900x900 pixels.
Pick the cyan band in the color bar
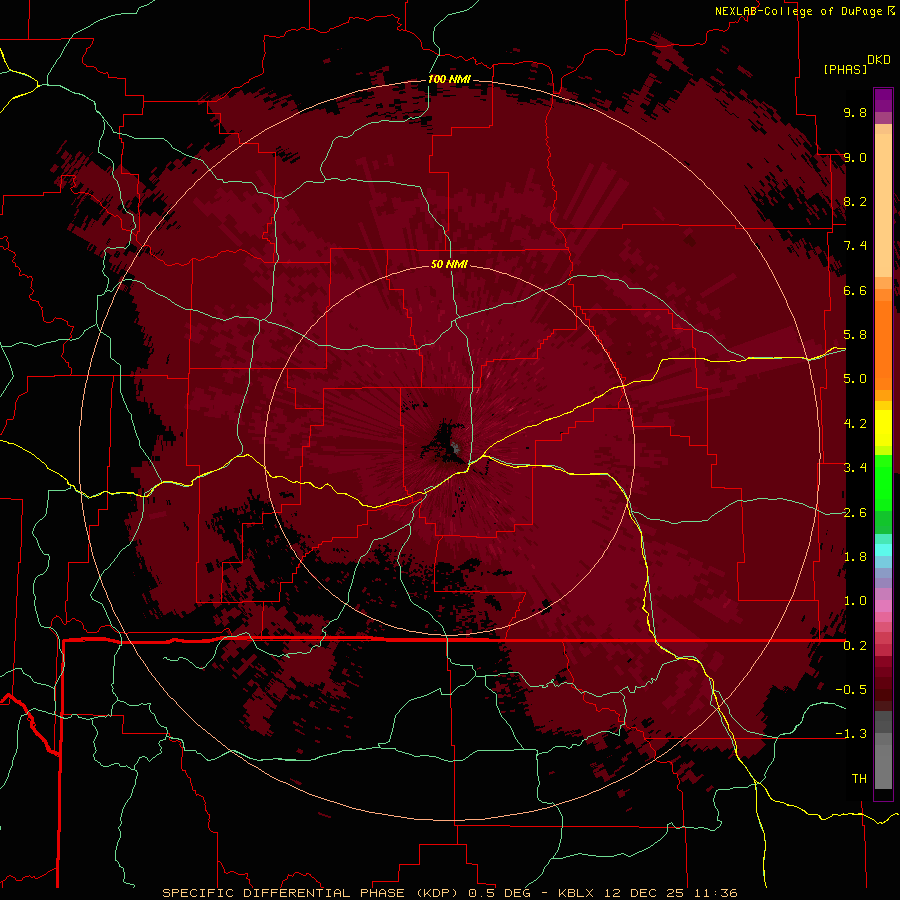(883, 550)
